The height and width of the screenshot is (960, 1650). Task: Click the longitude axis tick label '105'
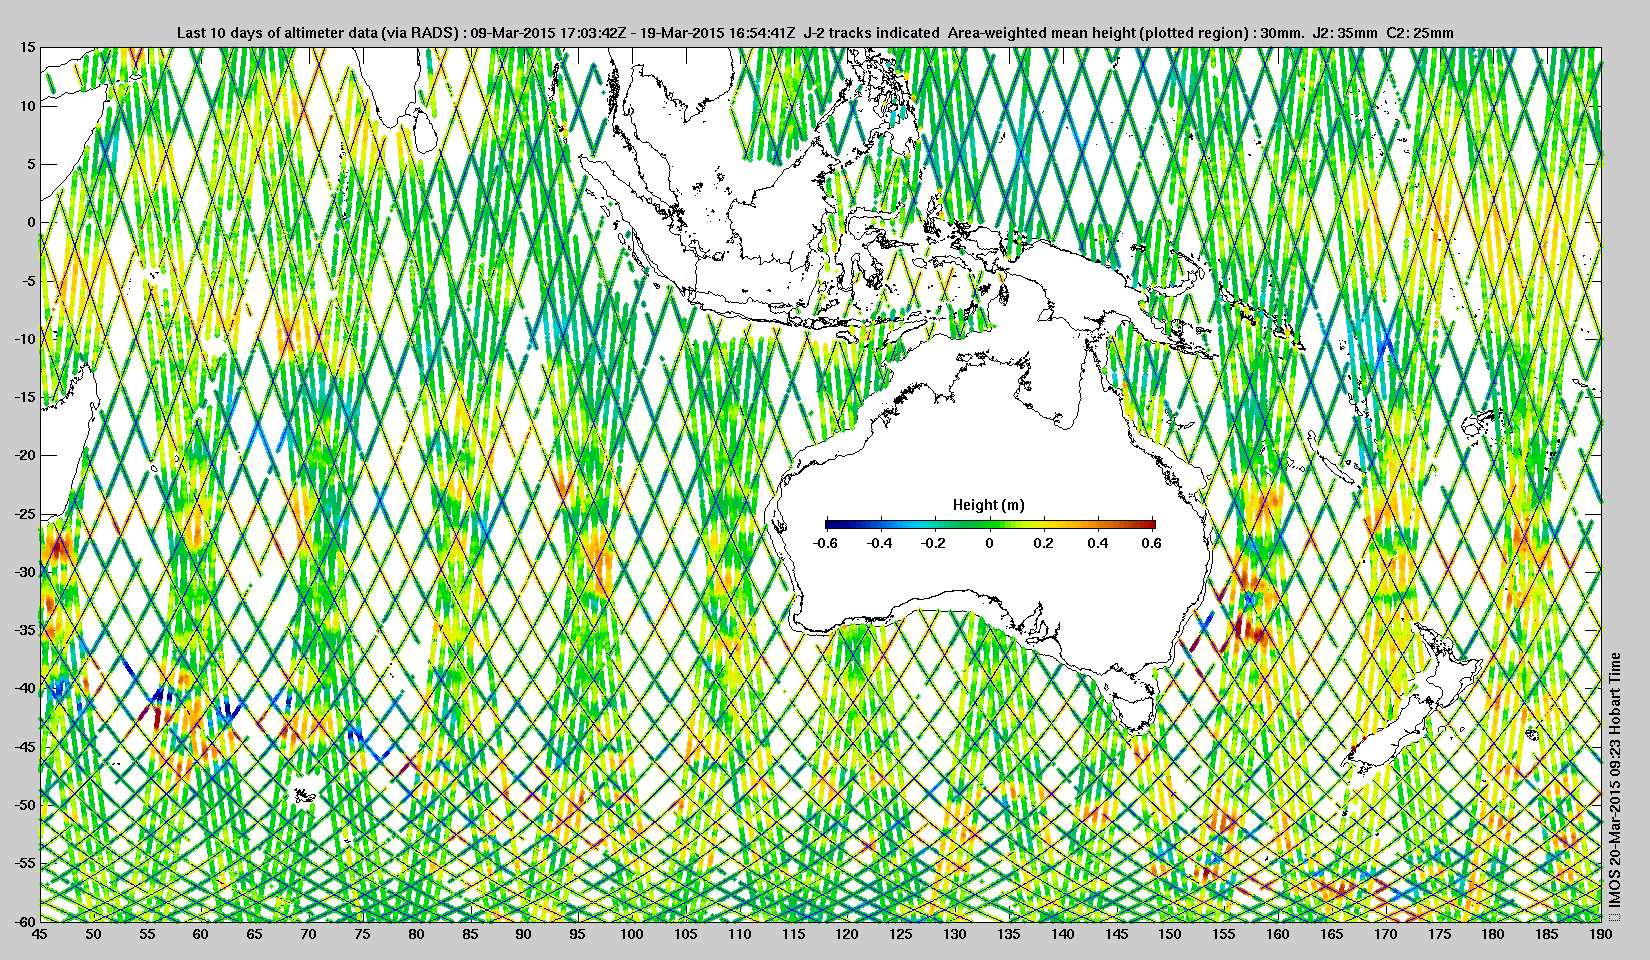point(685,934)
